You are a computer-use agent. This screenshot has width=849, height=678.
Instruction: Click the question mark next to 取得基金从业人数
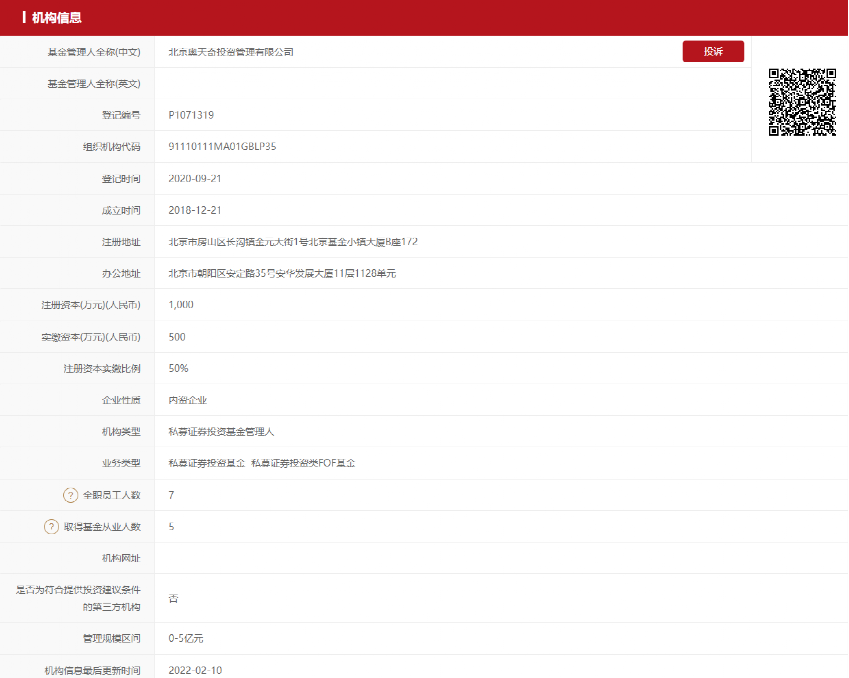point(51,527)
